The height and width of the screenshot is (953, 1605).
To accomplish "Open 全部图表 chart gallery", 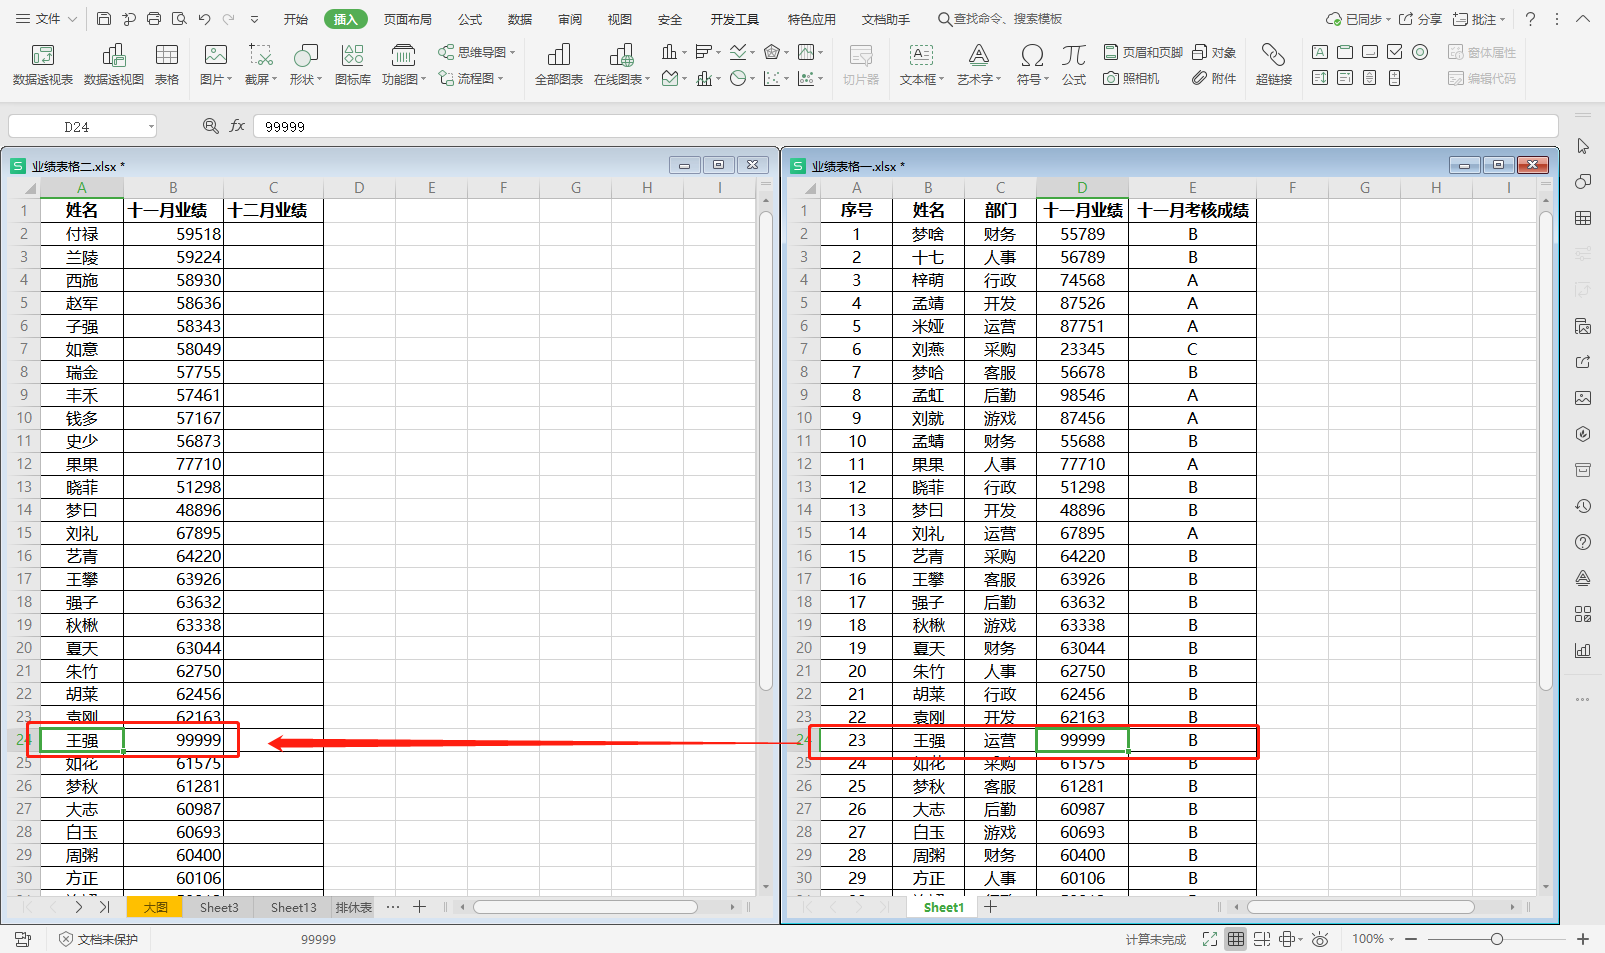I will 557,64.
